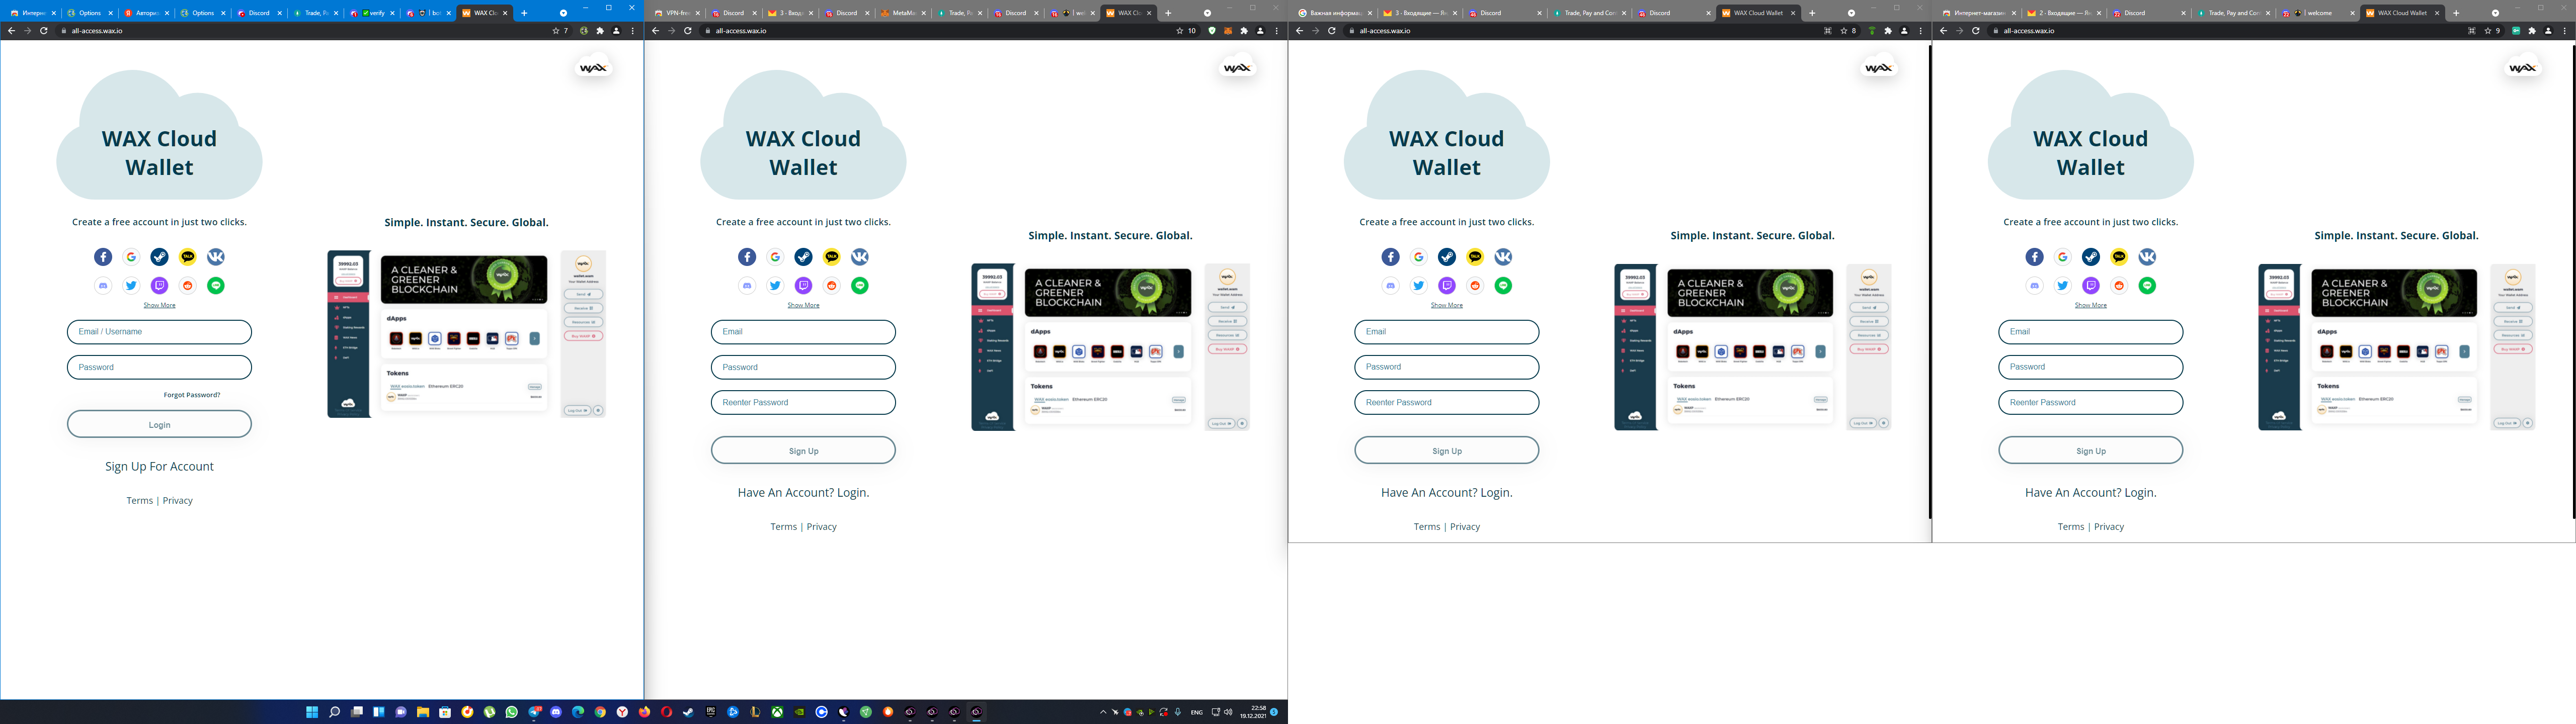Open VPN-free tab in second window

click(x=677, y=13)
